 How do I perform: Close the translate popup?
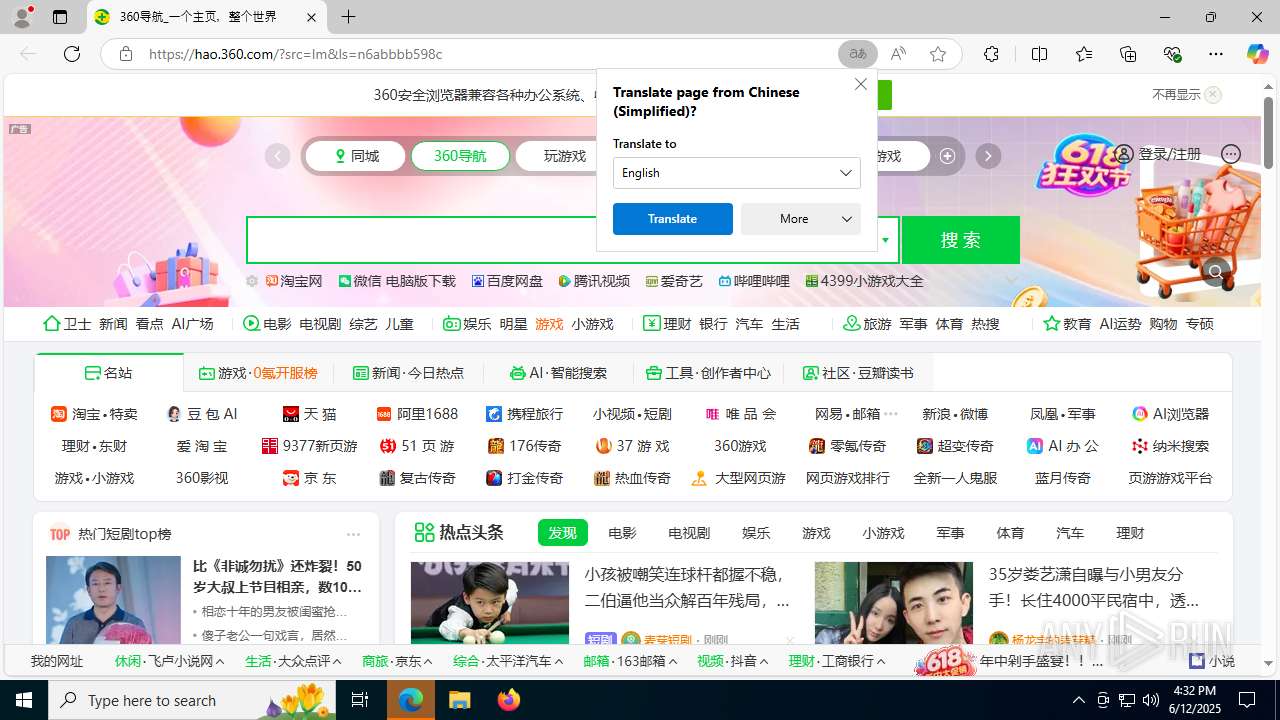click(861, 84)
